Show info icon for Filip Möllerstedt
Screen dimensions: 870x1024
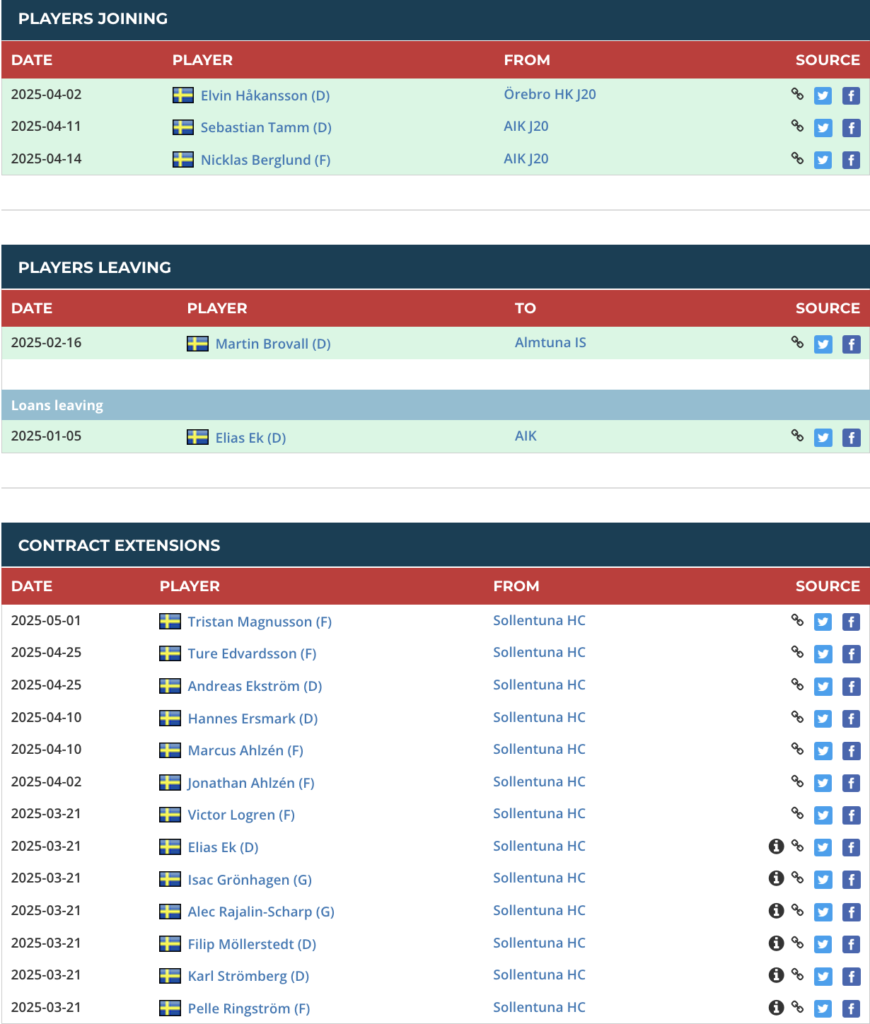coord(776,943)
